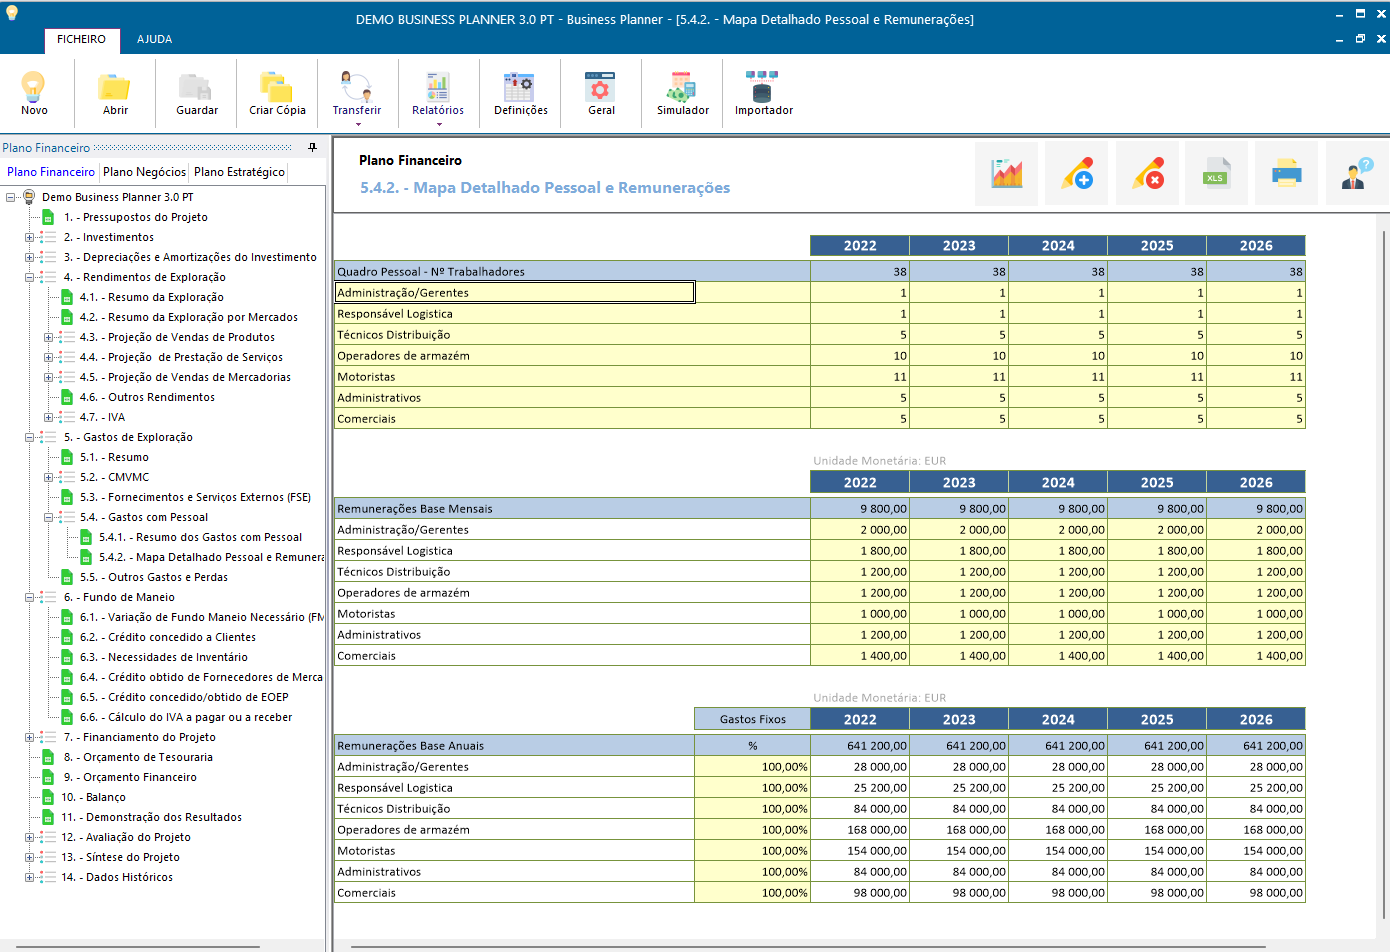Viewport: 1390px width, 952px height.
Task: Collapse 4. - Rendimentos de Exploração node
Action: point(29,277)
